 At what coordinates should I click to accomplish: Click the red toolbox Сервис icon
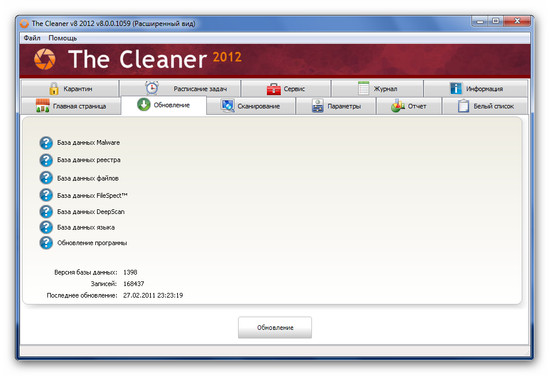tap(274, 89)
